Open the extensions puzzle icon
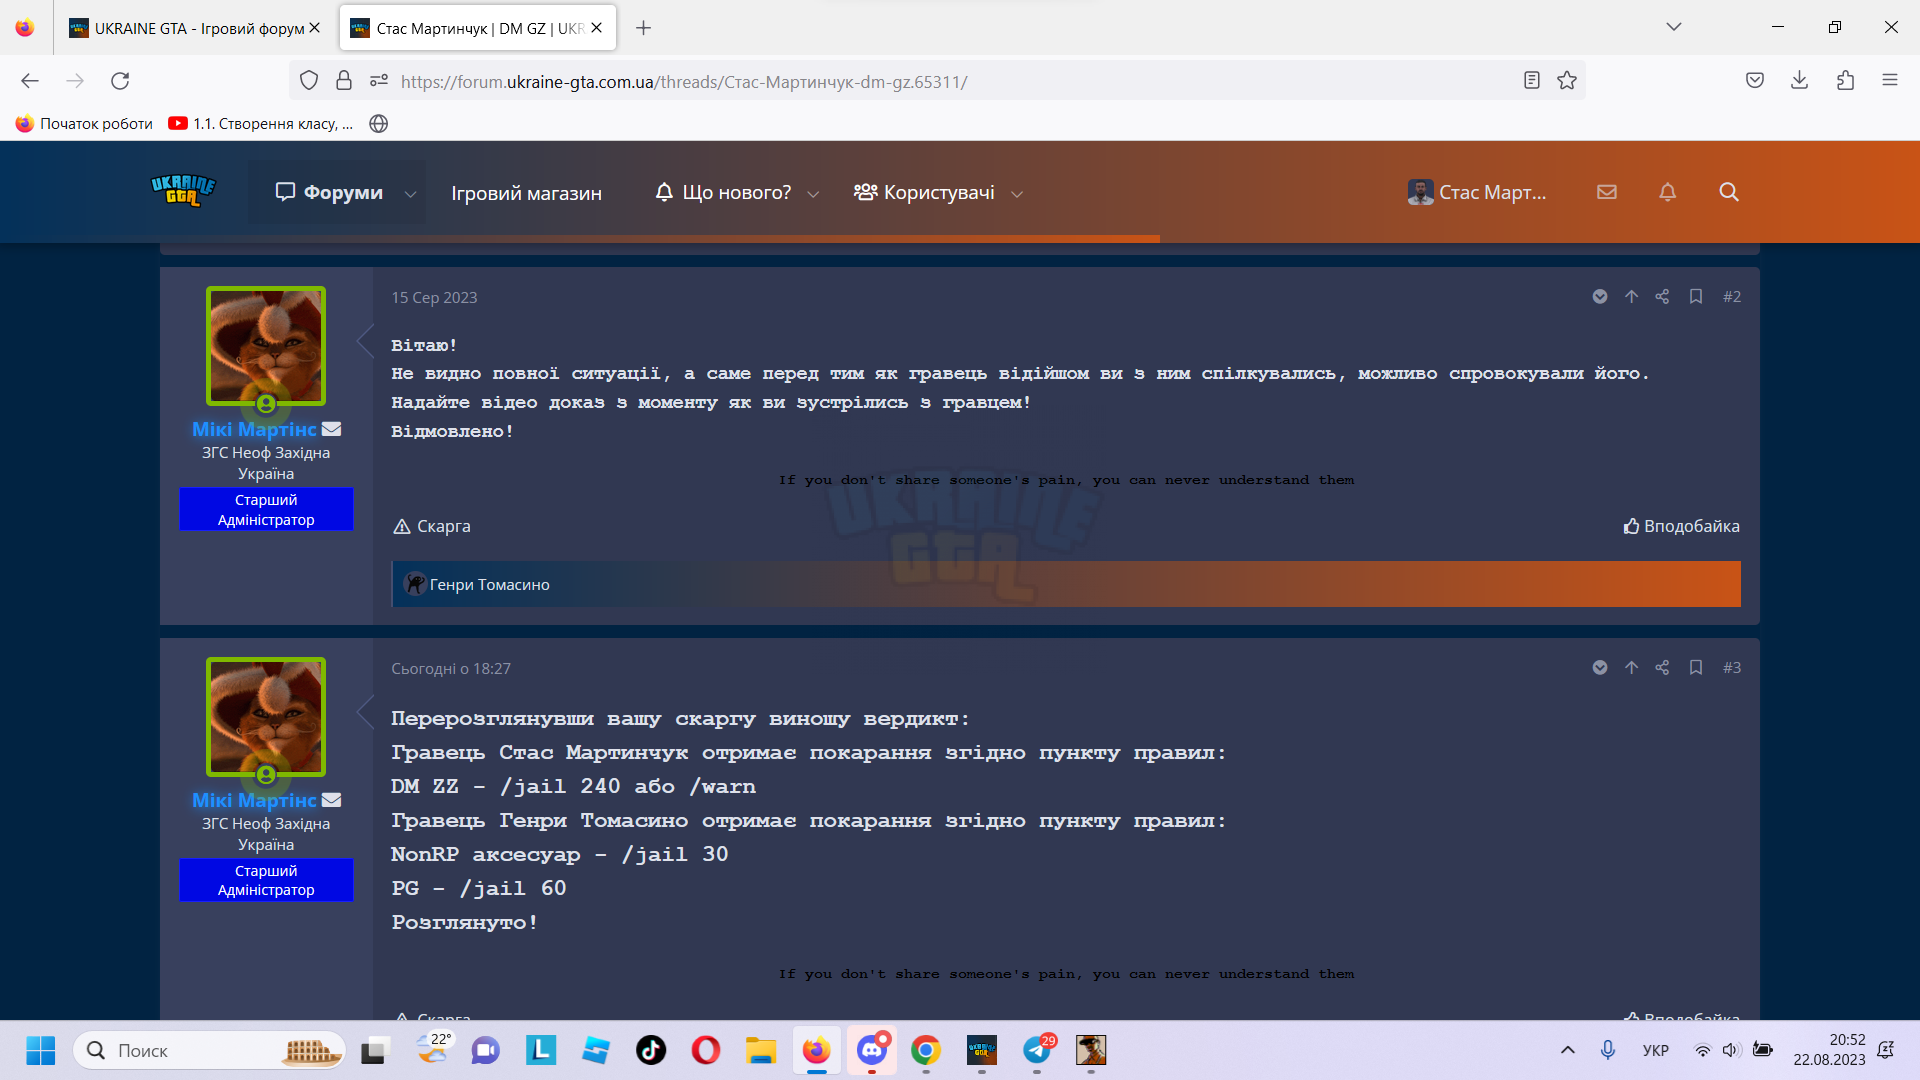This screenshot has width=1920, height=1080. pyautogui.click(x=1846, y=81)
